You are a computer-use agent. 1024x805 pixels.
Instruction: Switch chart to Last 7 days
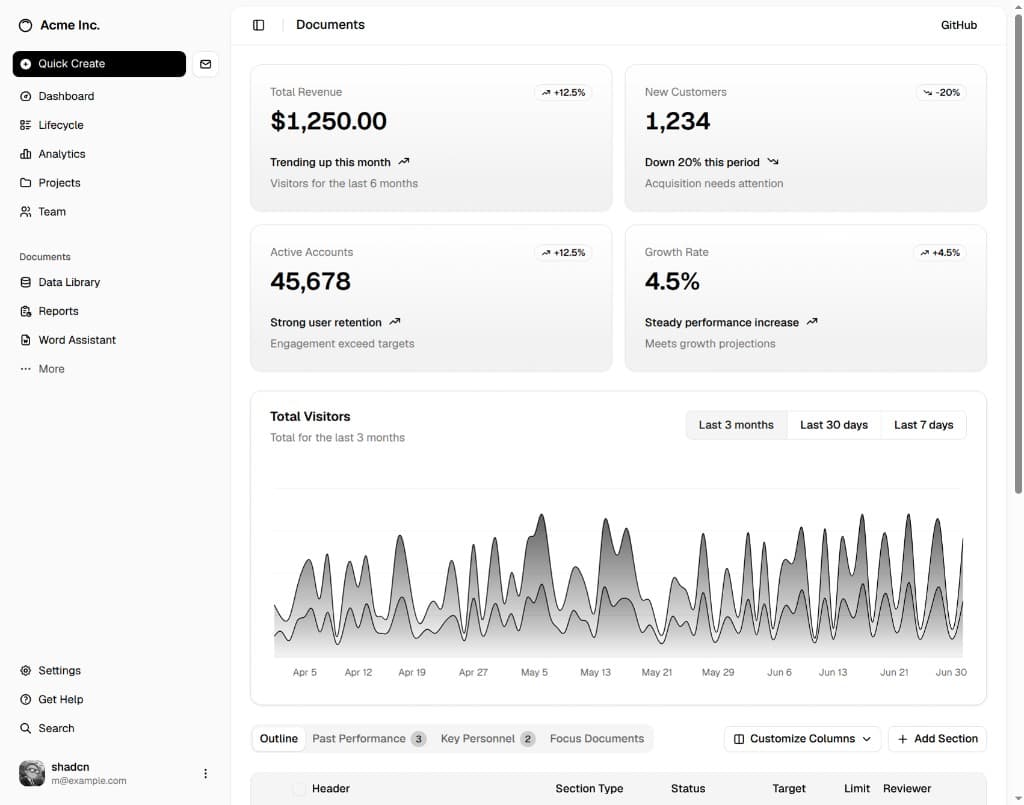(923, 425)
